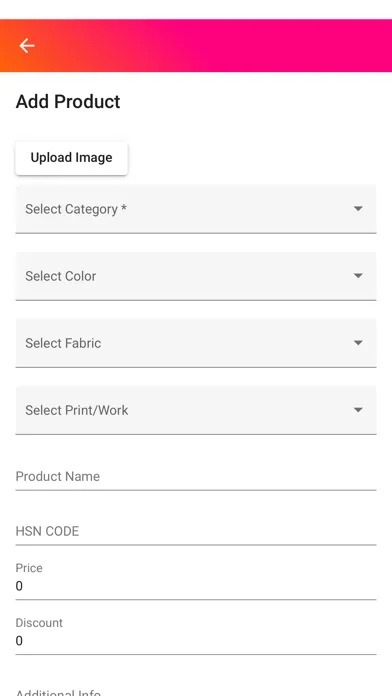Click the Price field label
Viewport: 392px width, 696px height.
29,568
